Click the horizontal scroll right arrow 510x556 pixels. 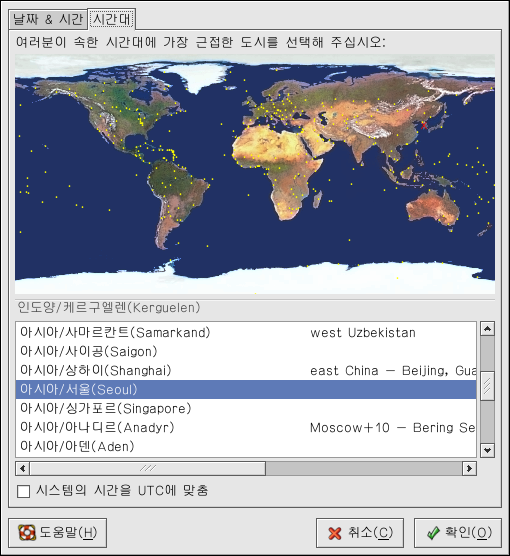coord(469,468)
